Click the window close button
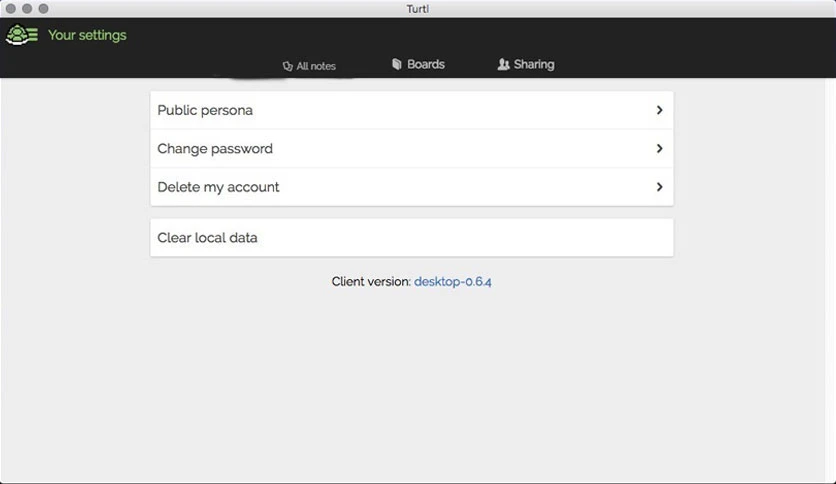 click(x=11, y=9)
